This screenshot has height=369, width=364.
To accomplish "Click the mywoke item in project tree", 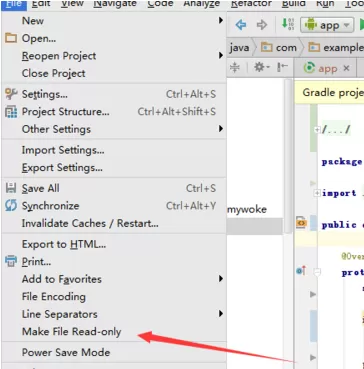I will pyautogui.click(x=247, y=210).
